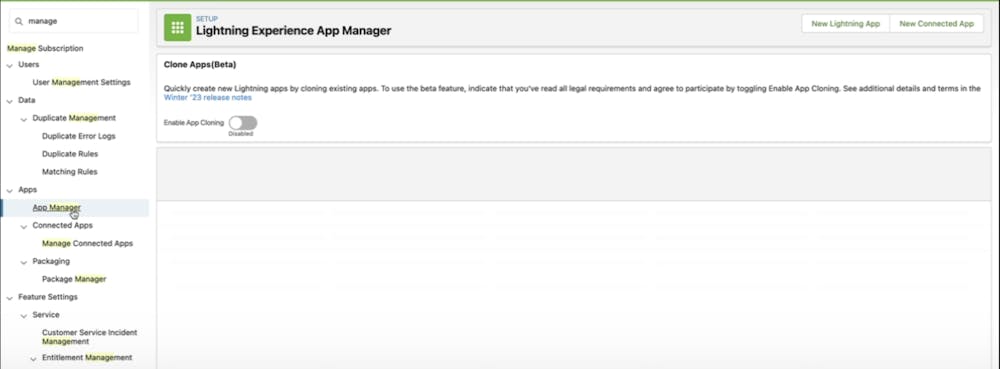Collapse the Users section chevron

click(x=10, y=65)
